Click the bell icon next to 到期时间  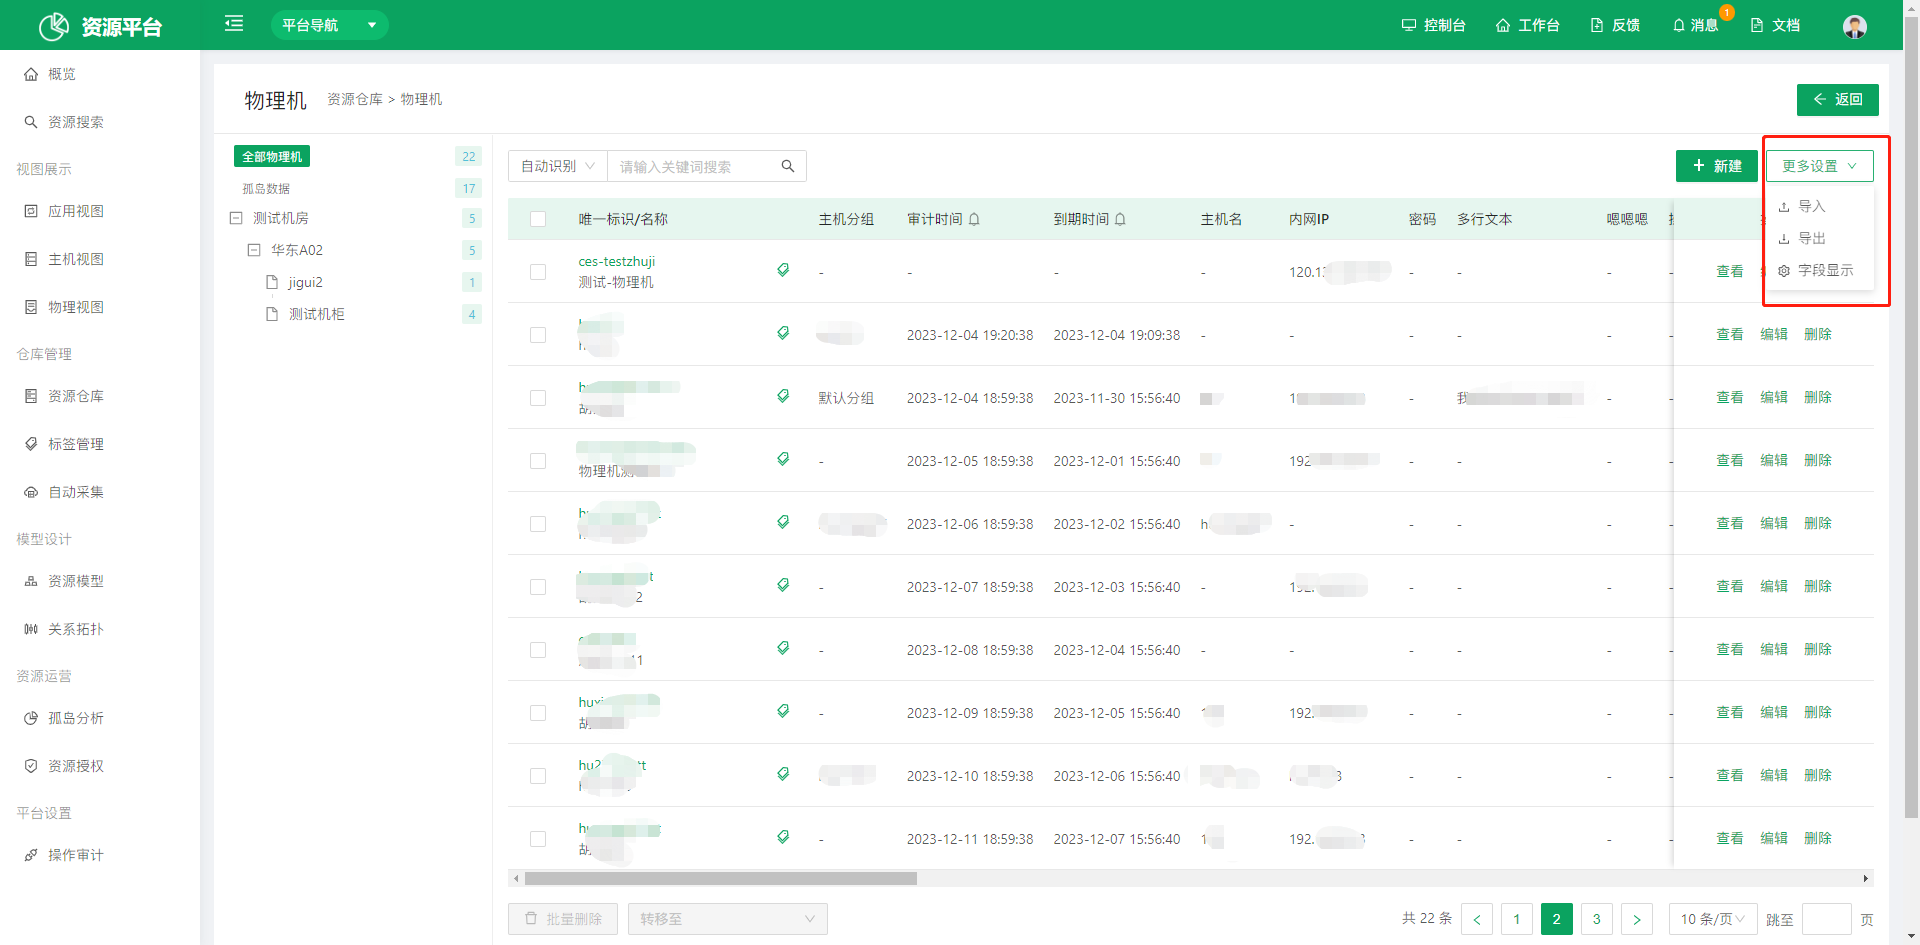(x=1120, y=219)
